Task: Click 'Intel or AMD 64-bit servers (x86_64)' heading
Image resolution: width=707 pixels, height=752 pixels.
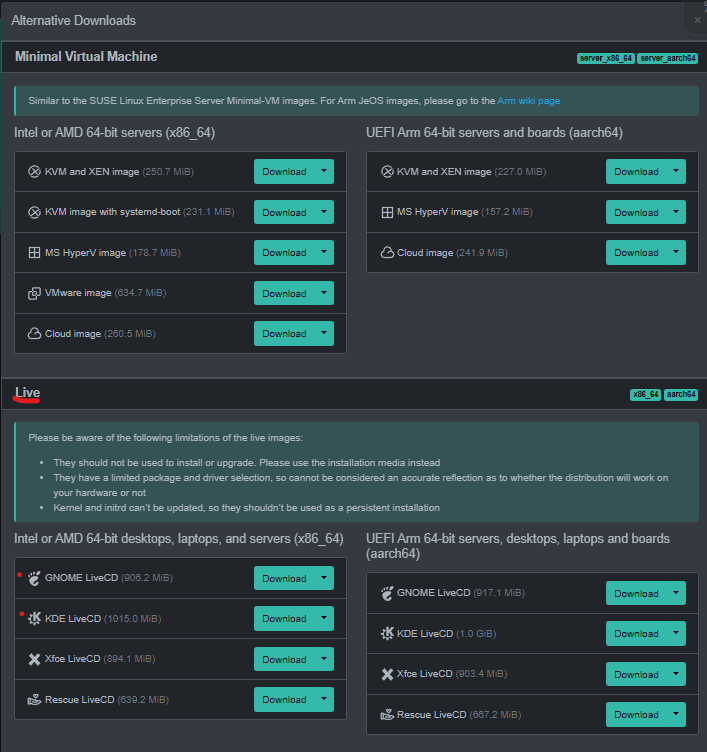Action: click(114, 132)
